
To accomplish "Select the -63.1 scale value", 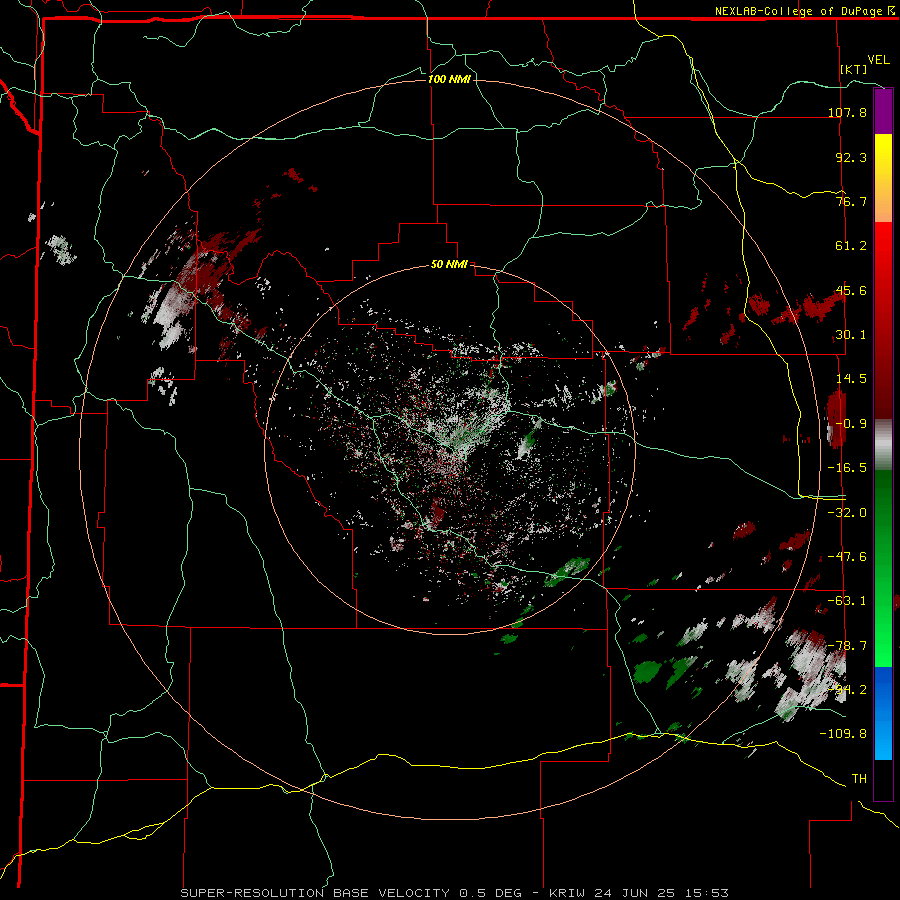I will click(847, 601).
